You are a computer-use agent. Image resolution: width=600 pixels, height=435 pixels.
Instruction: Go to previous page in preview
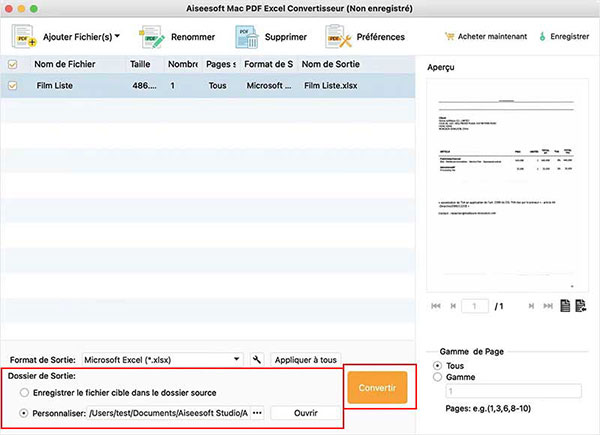click(x=453, y=306)
